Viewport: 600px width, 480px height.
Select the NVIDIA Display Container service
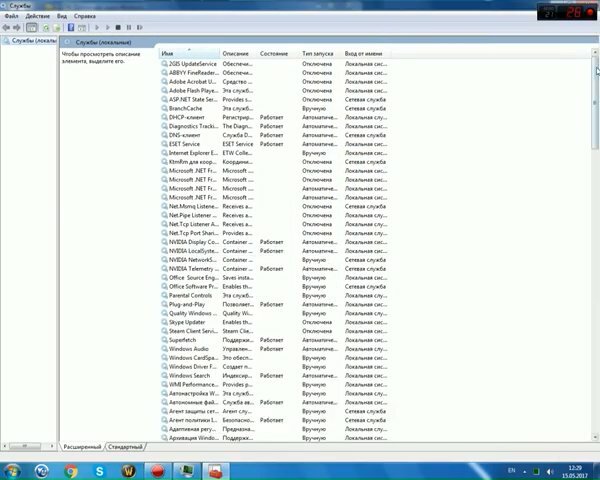(274, 242)
